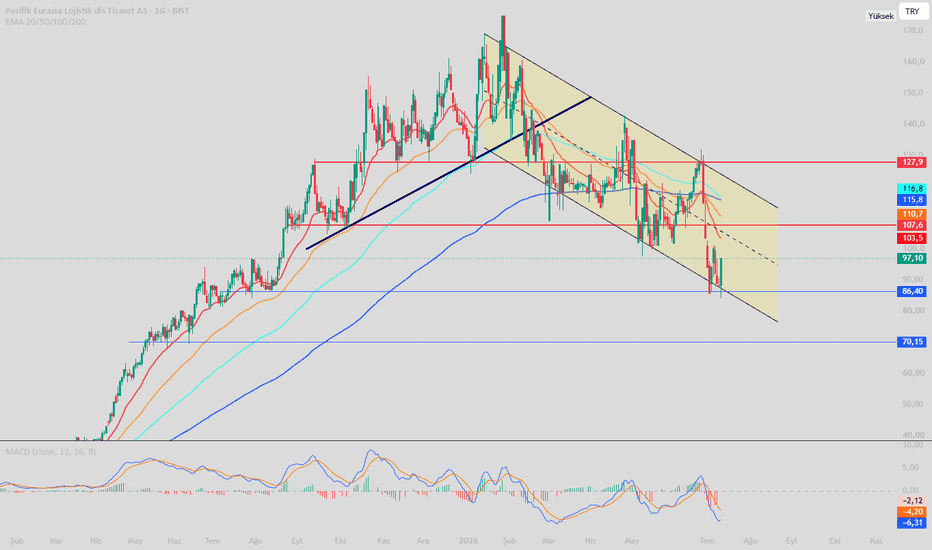Screen dimensions: 932x550
Task: Click the 60,00 price scale value
Action: click(912, 373)
